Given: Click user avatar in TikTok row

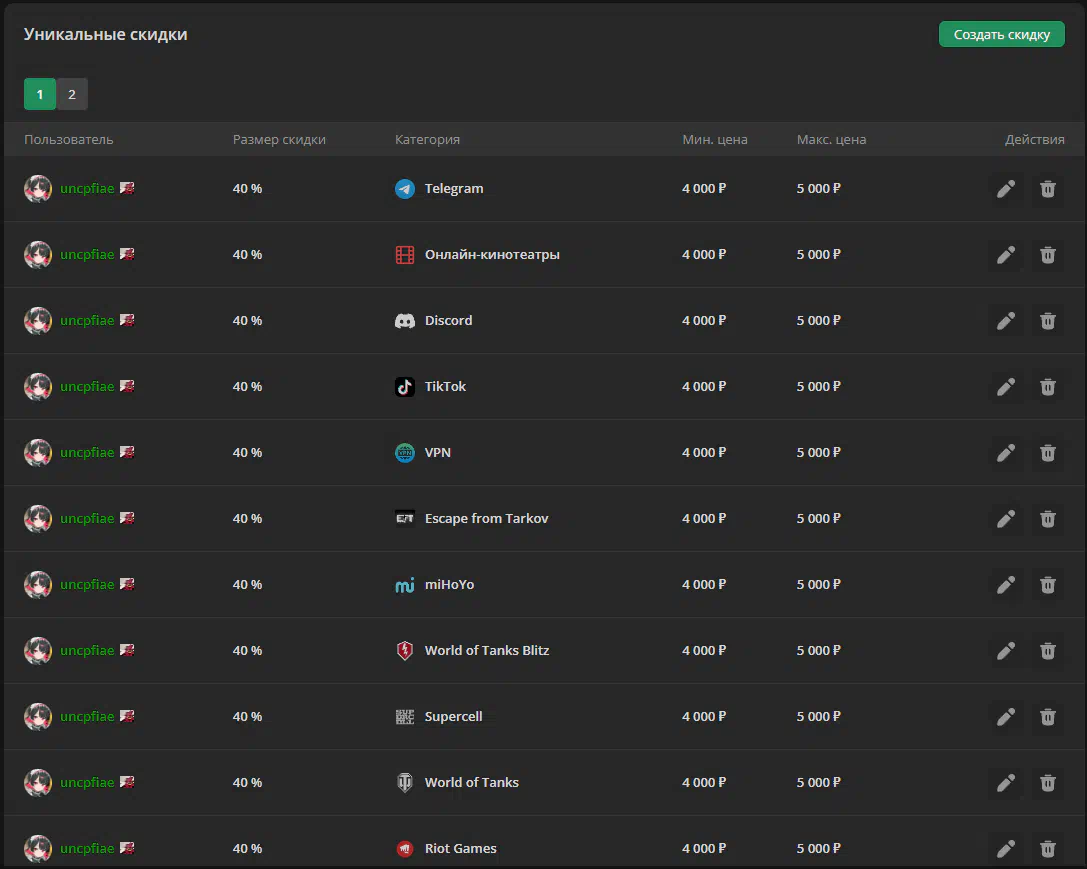Looking at the screenshot, I should 38,387.
